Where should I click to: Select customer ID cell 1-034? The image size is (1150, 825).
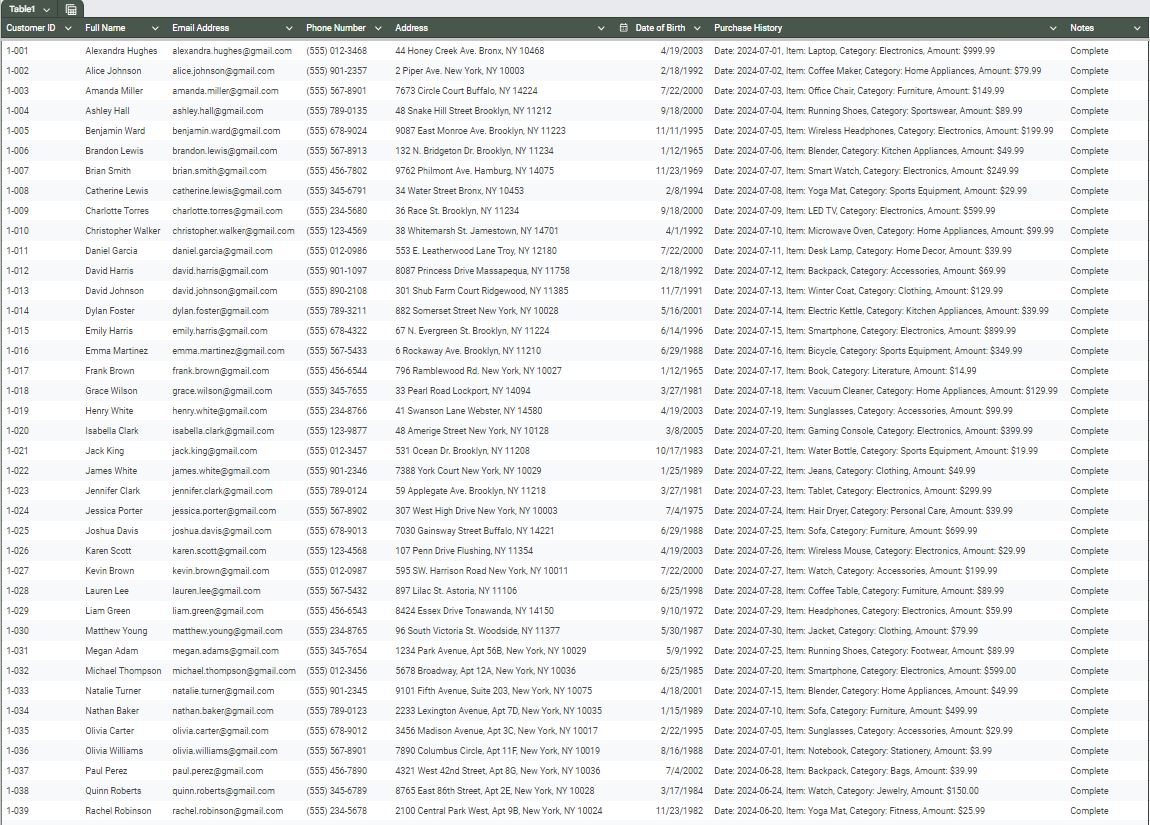(x=18, y=711)
